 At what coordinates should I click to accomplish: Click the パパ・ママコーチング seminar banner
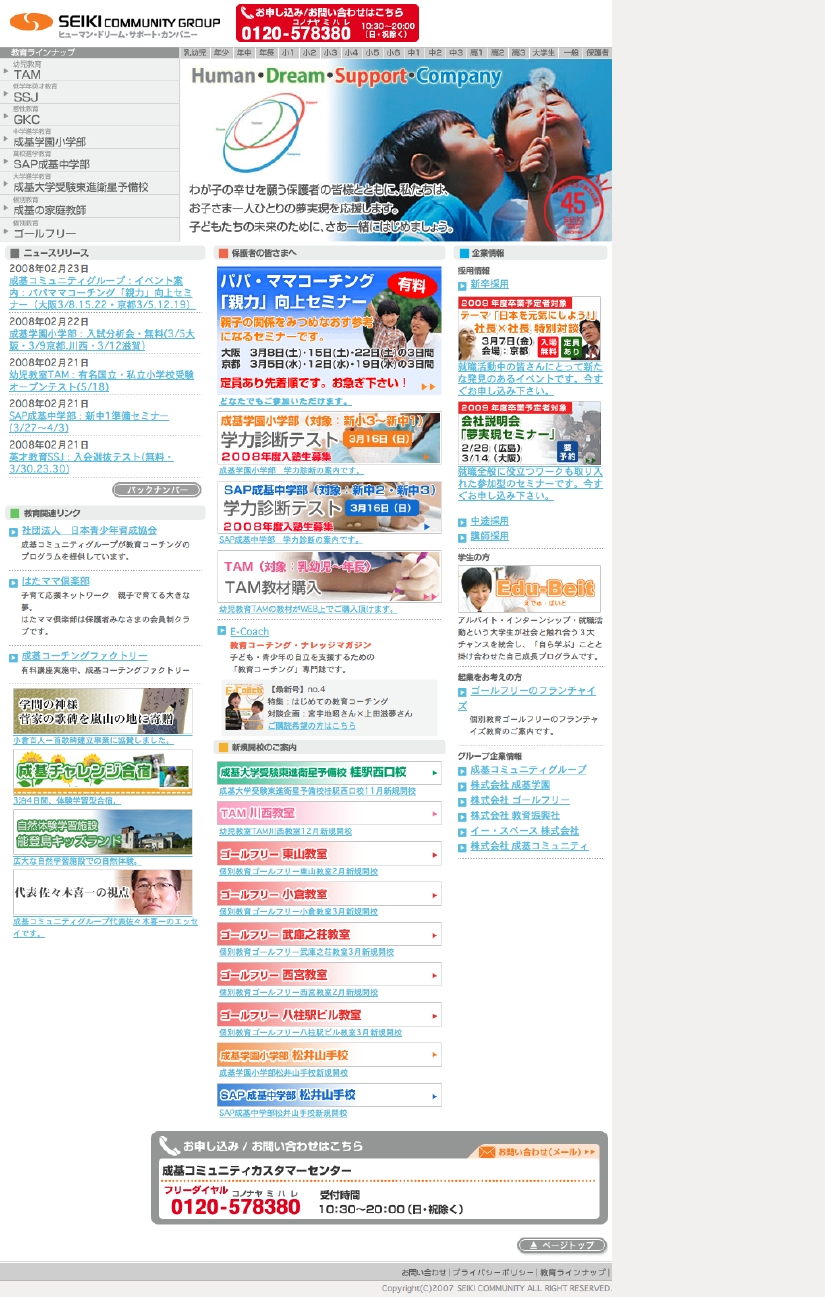click(329, 330)
